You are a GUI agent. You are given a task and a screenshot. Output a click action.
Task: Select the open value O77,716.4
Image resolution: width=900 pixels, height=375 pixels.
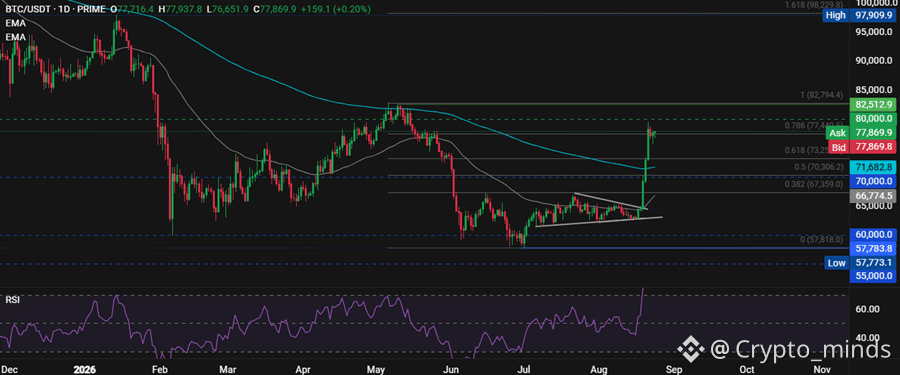[x=133, y=9]
